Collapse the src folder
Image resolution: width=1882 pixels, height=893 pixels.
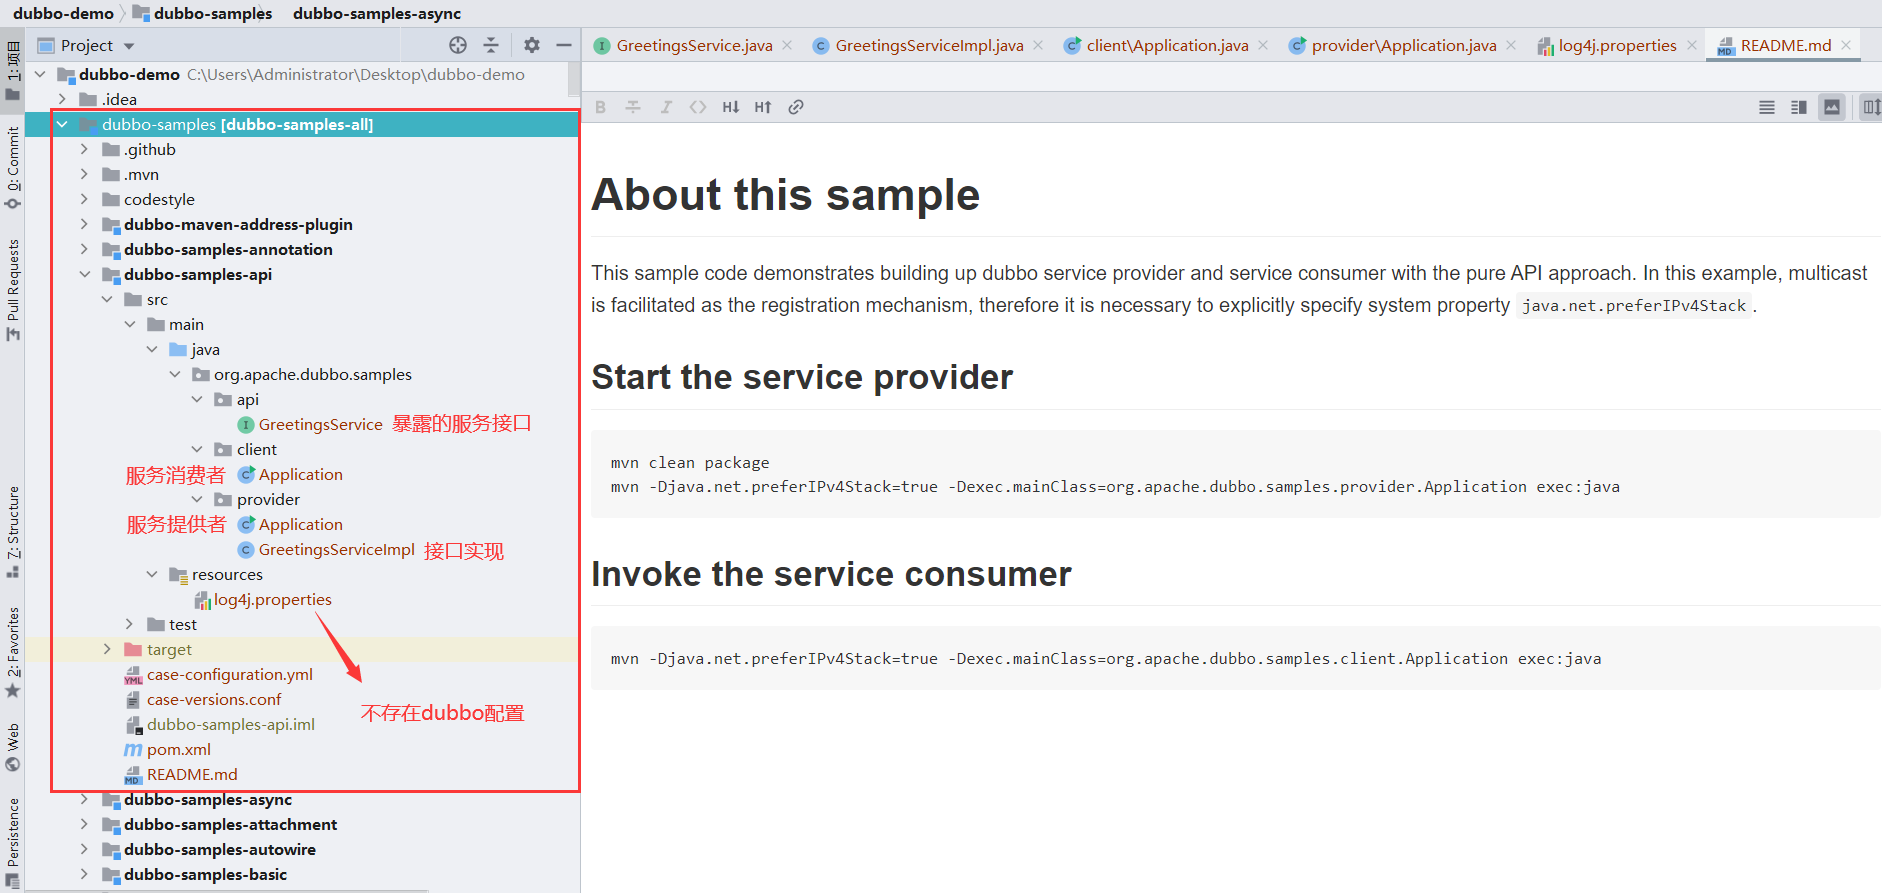point(107,299)
